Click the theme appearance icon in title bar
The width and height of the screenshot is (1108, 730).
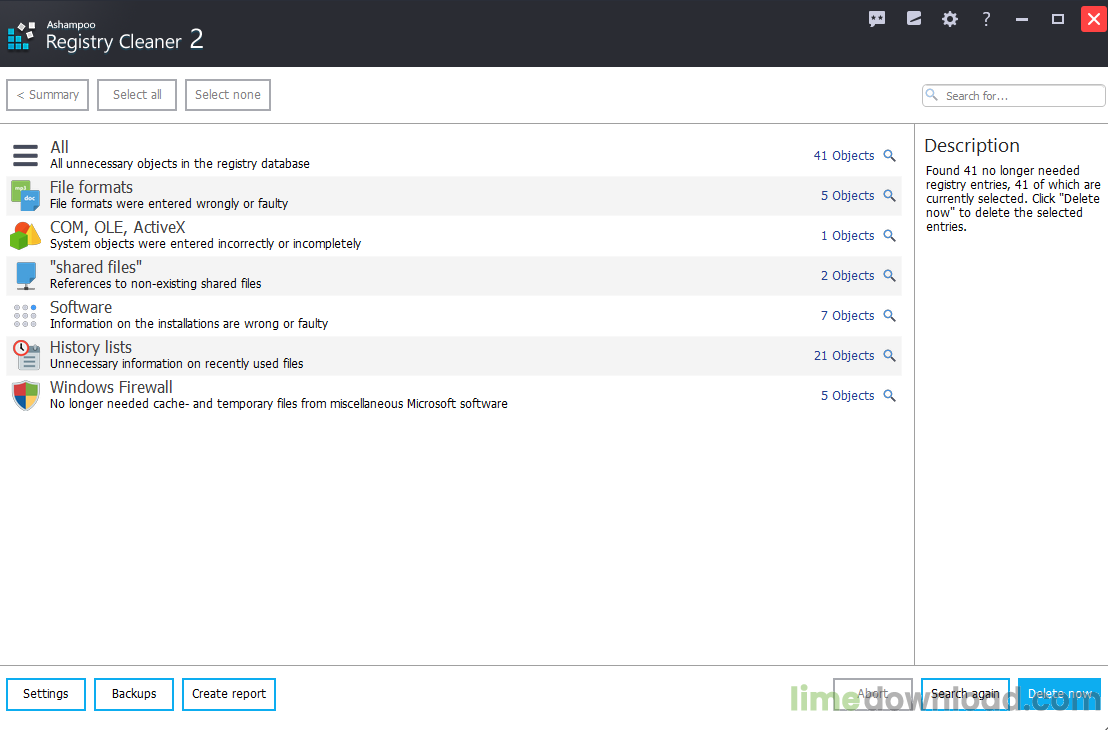[913, 18]
